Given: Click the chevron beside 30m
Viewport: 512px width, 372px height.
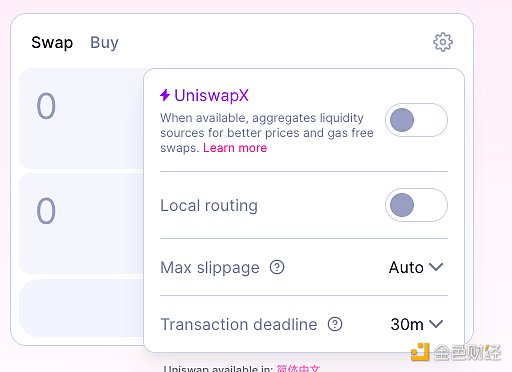Looking at the screenshot, I should pos(436,324).
